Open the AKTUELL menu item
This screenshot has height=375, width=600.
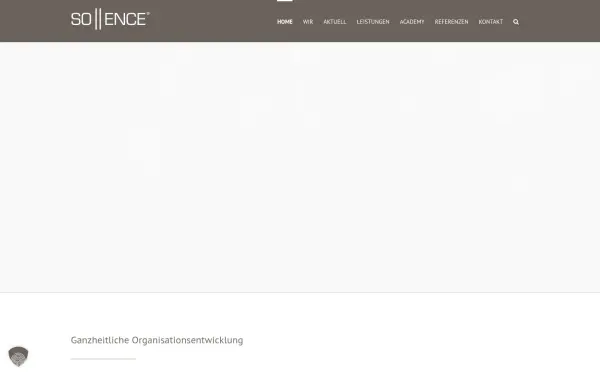[335, 22]
